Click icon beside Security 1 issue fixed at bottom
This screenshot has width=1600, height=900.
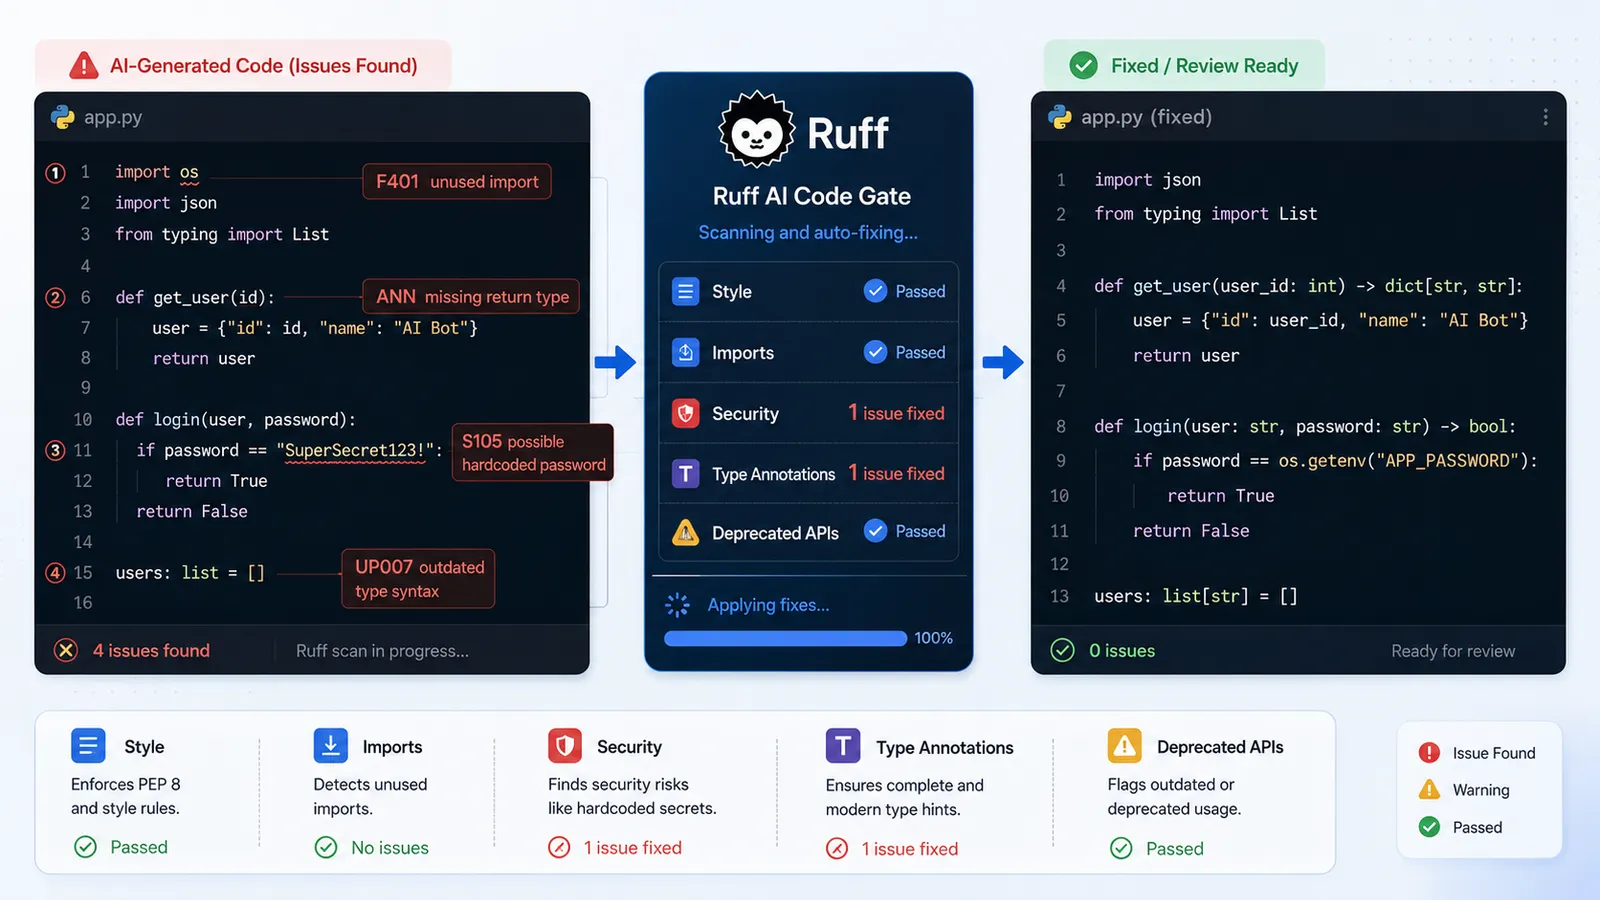(x=559, y=848)
